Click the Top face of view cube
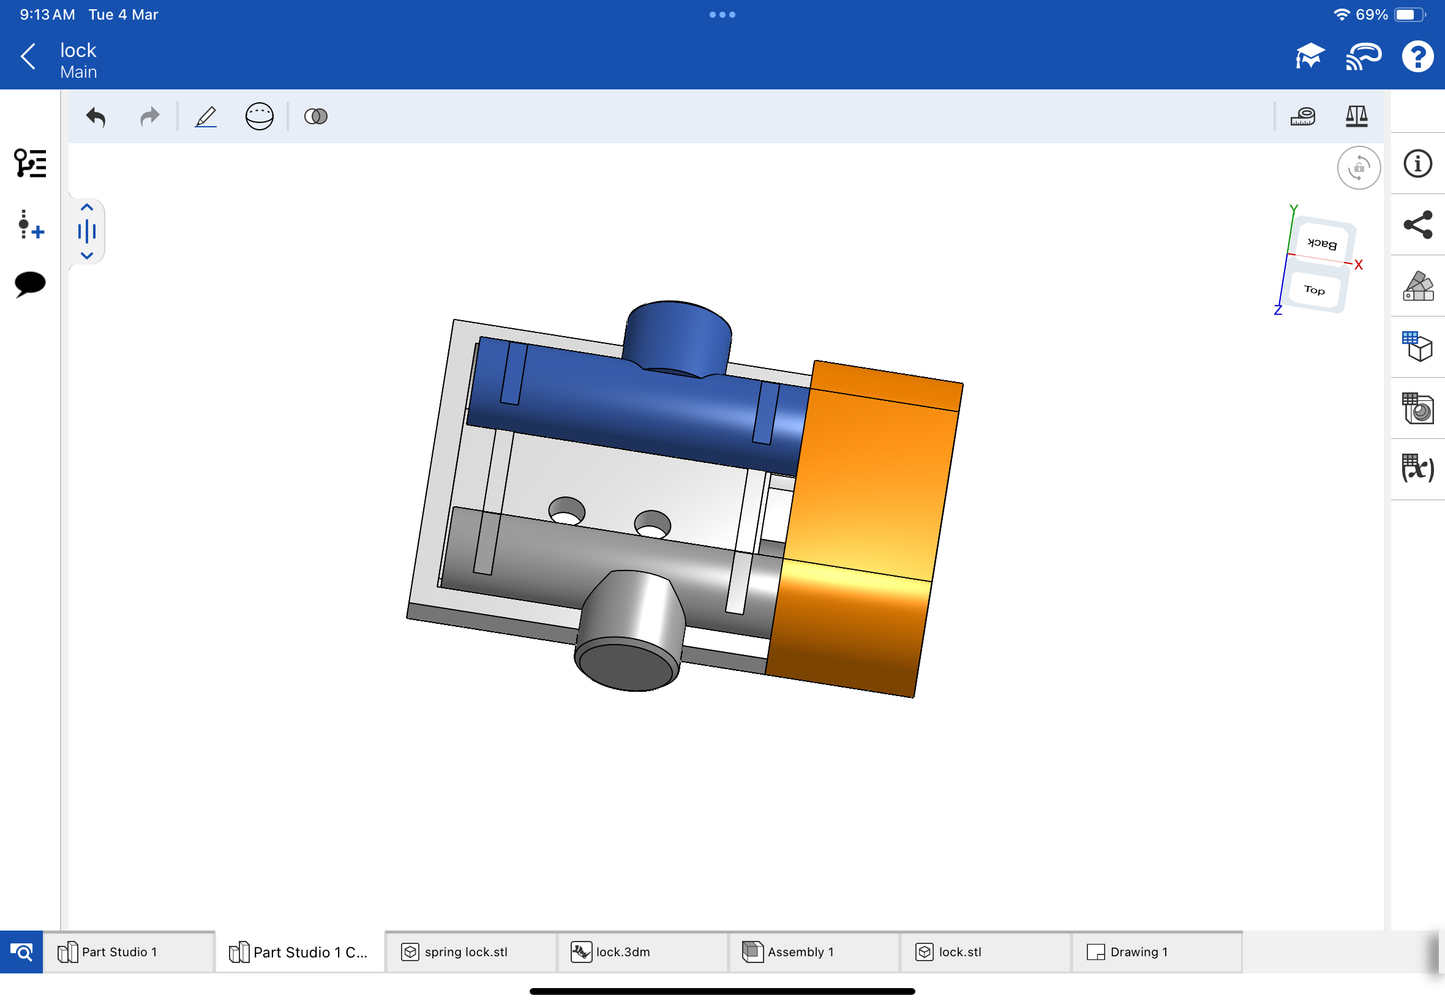This screenshot has width=1445, height=1004. (x=1314, y=290)
